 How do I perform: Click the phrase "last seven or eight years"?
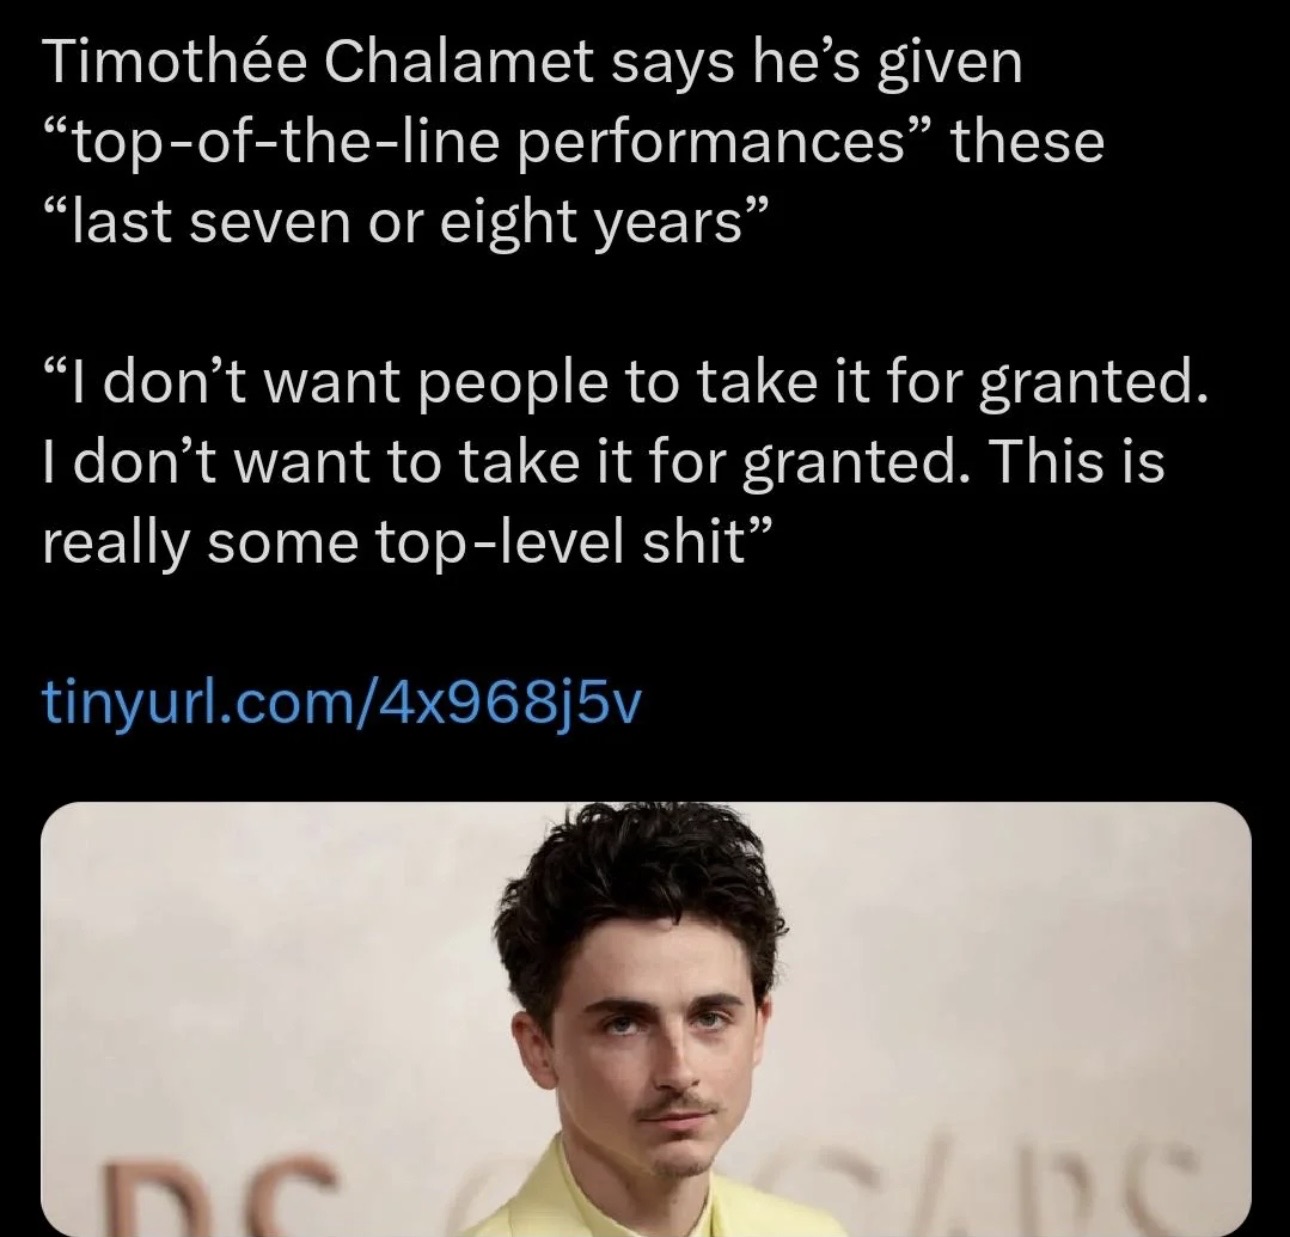click(x=406, y=223)
